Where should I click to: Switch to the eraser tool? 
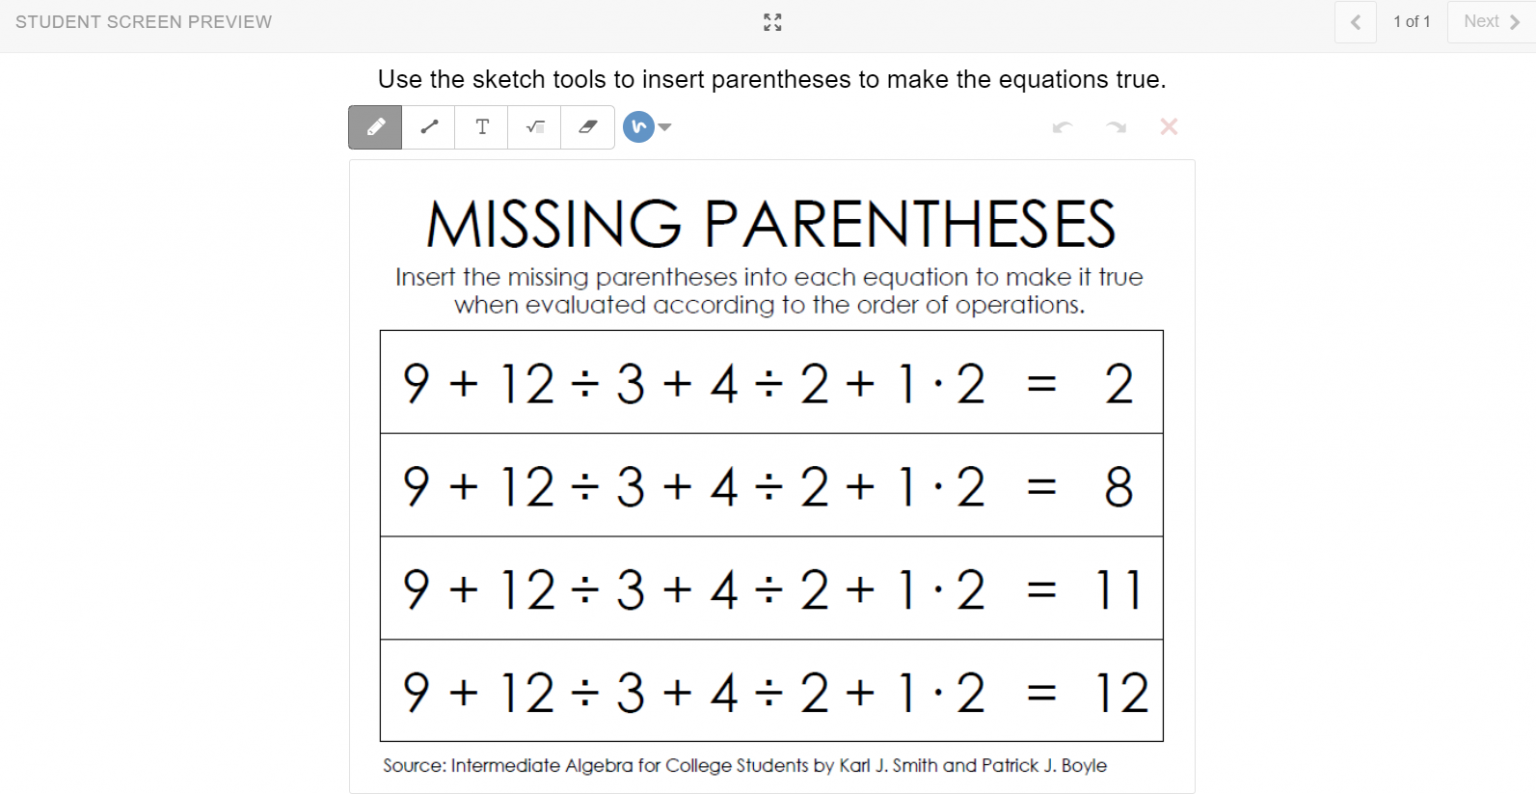[587, 127]
